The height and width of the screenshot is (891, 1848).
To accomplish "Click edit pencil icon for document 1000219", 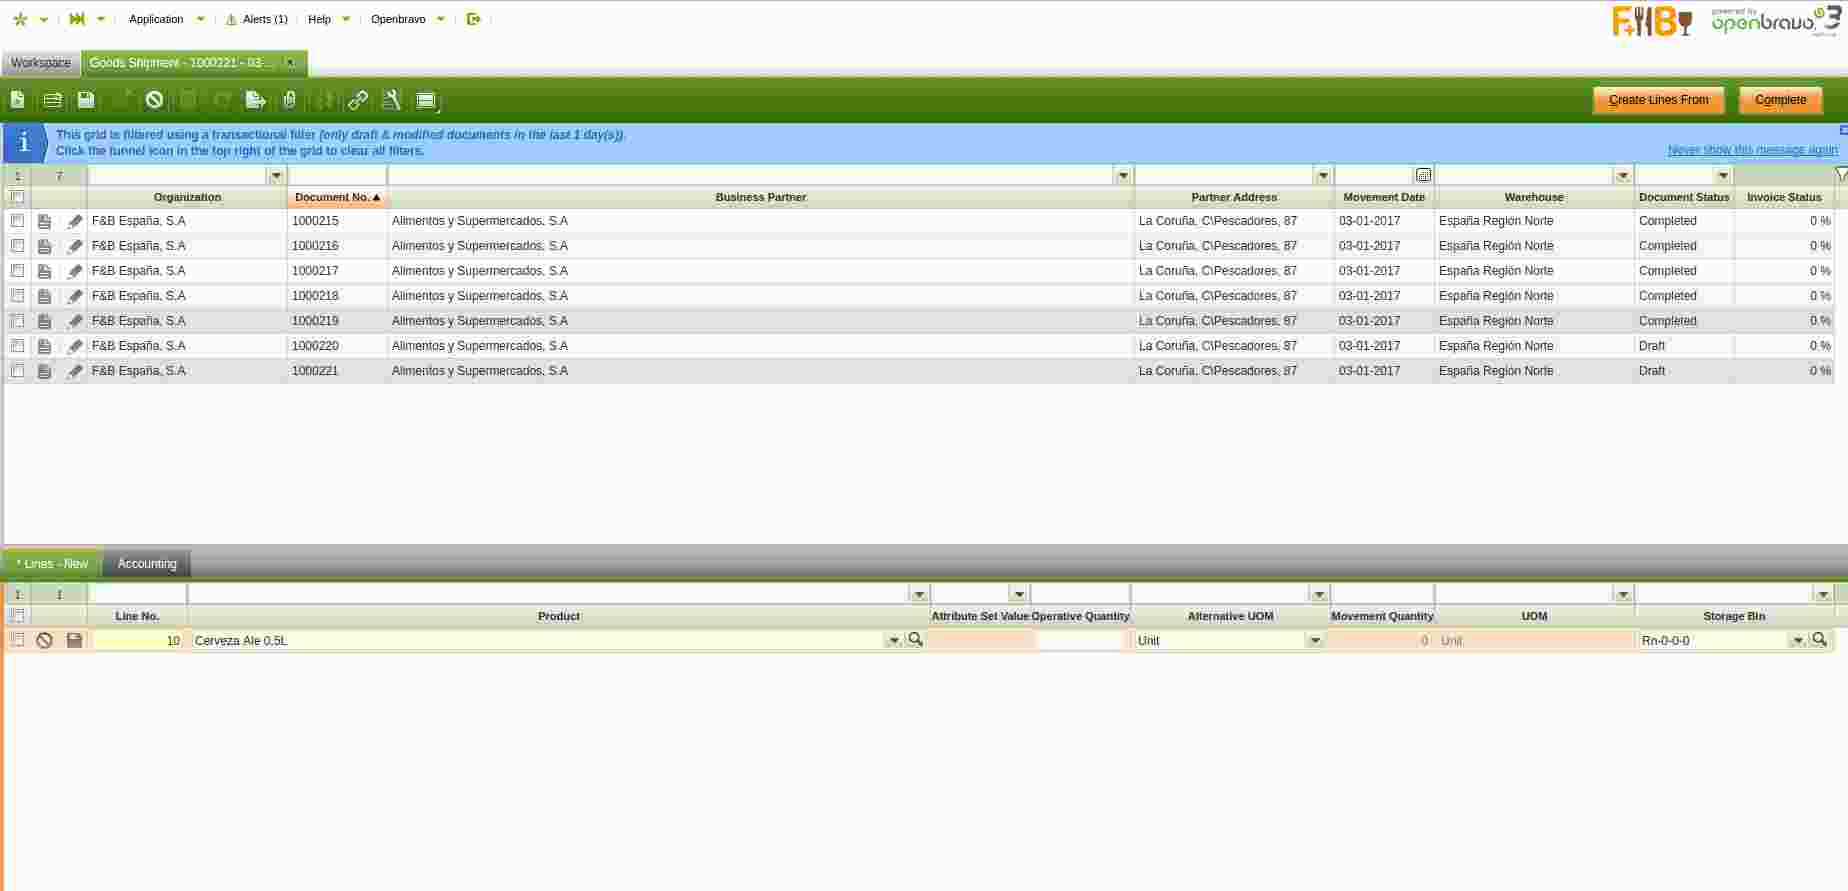I will [x=75, y=321].
